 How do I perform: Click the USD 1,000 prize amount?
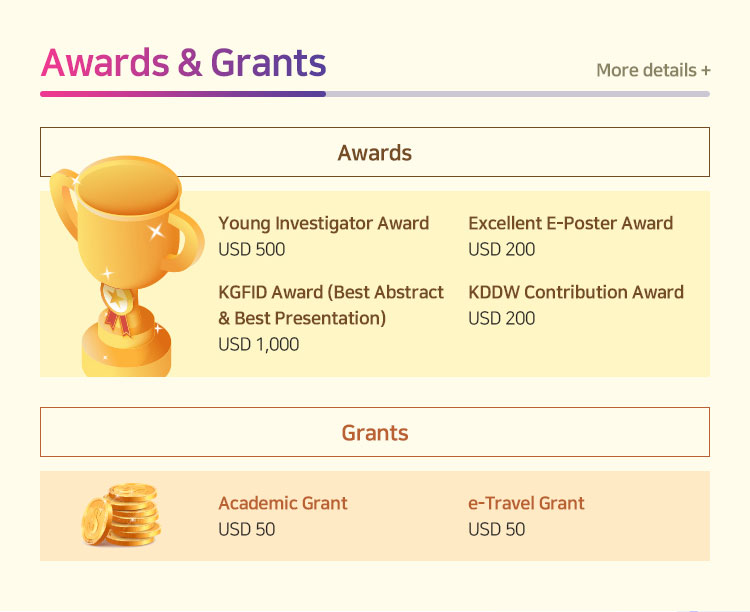pyautogui.click(x=258, y=344)
